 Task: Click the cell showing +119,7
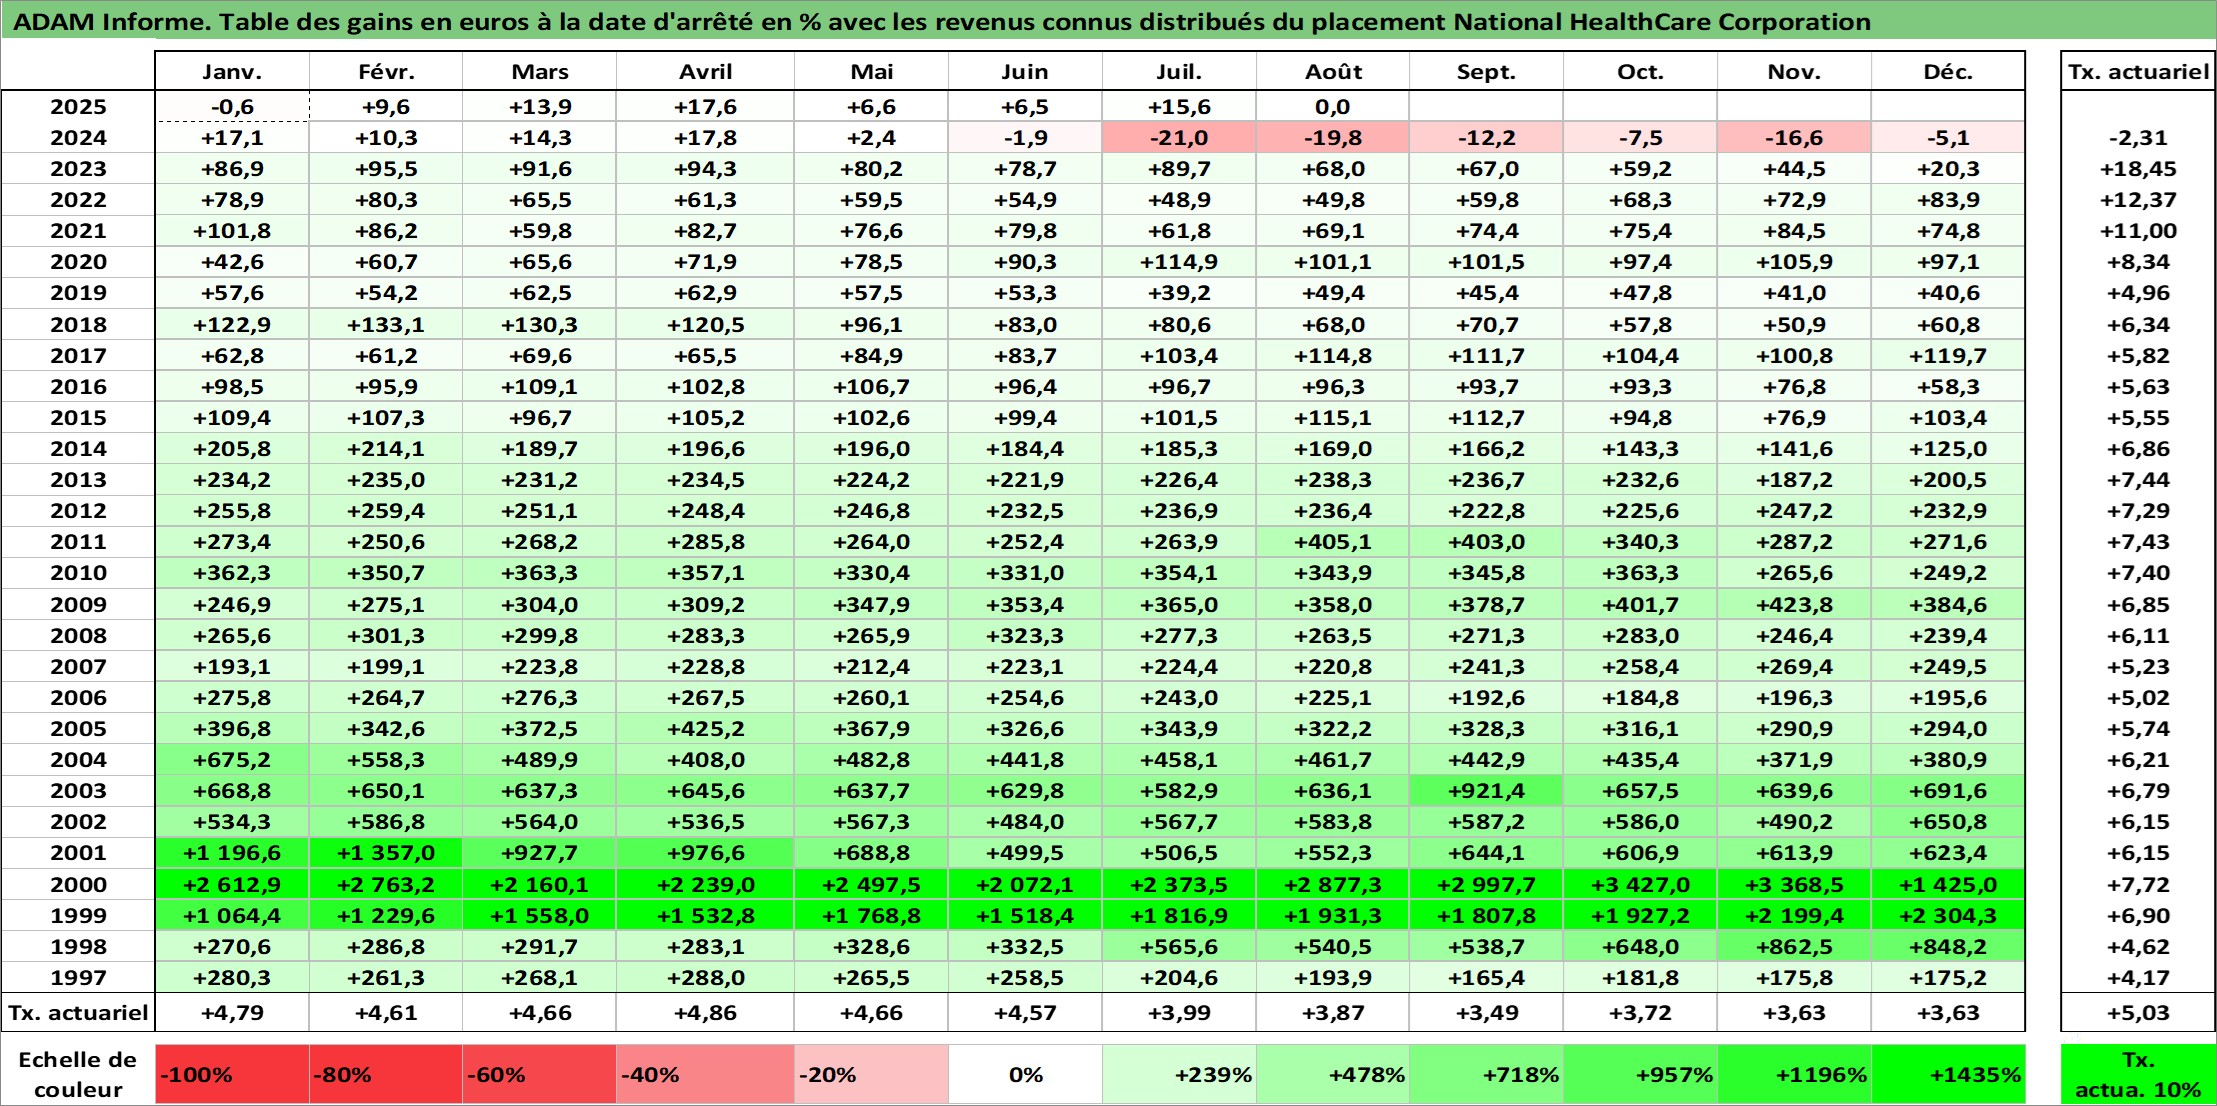pyautogui.click(x=1948, y=356)
